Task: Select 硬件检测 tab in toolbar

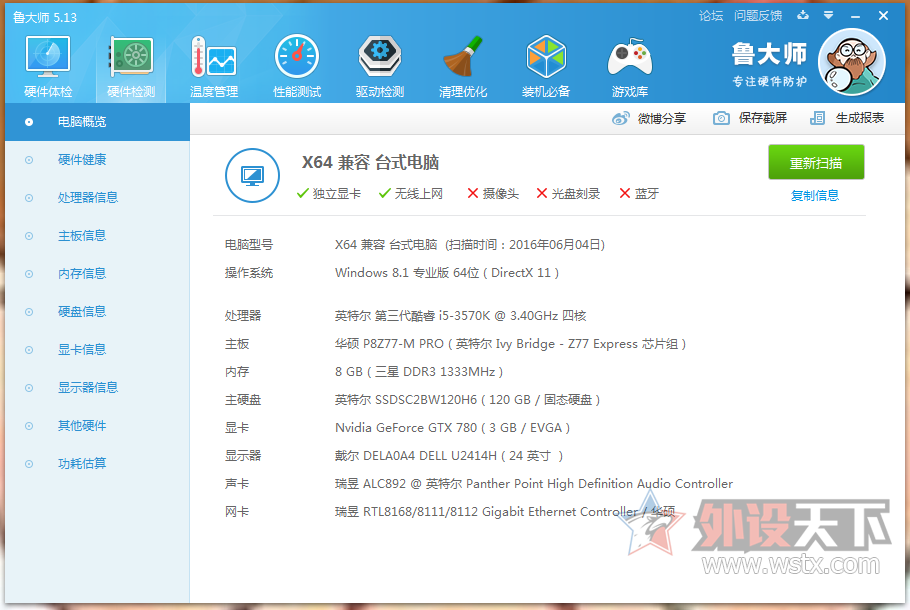Action: [130, 64]
